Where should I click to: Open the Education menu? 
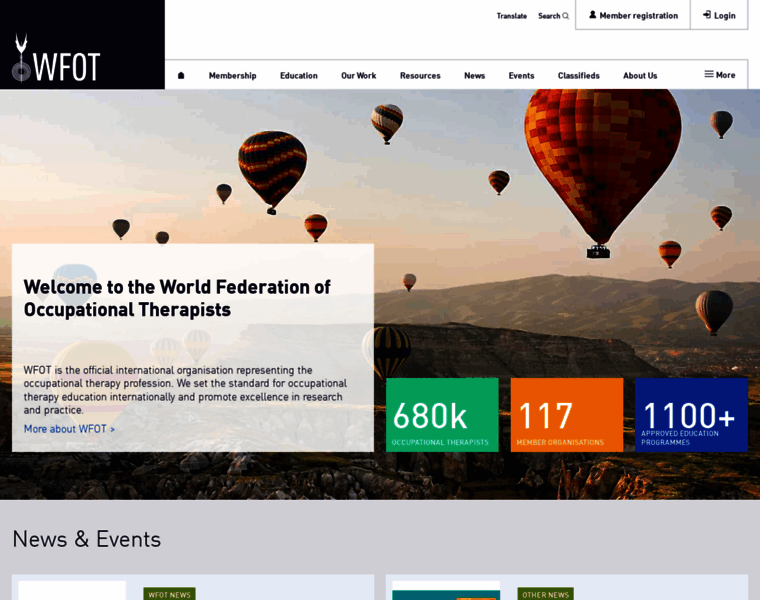pyautogui.click(x=299, y=76)
